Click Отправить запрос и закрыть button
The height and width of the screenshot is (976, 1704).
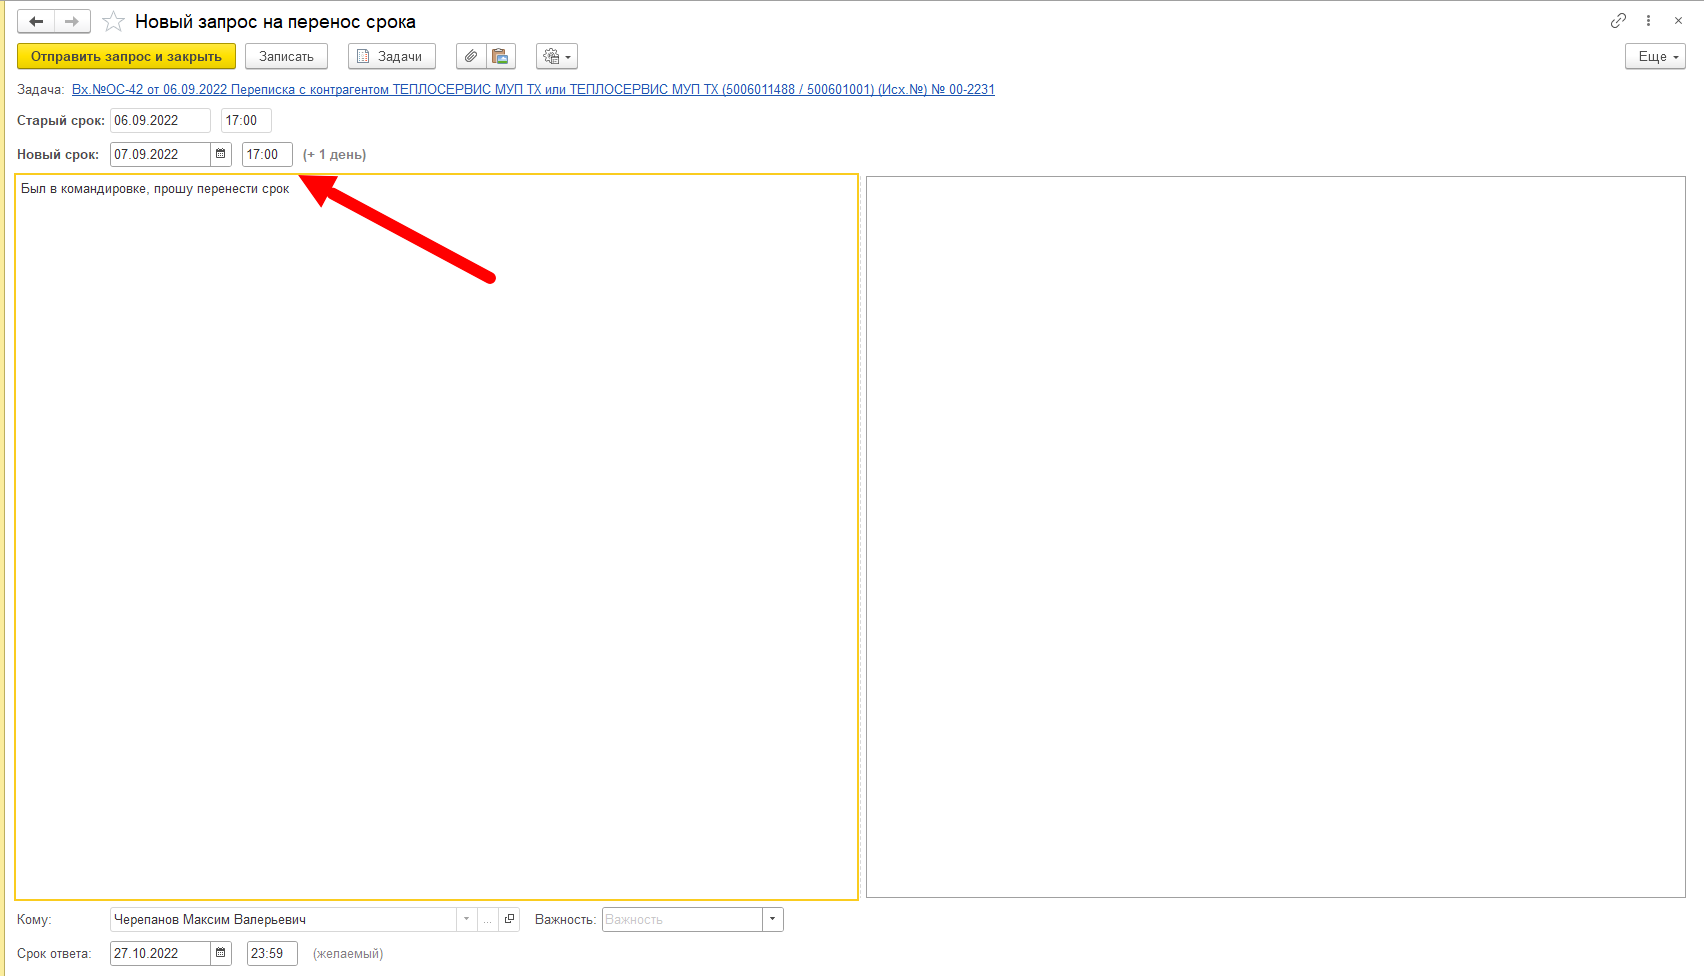[x=126, y=56]
